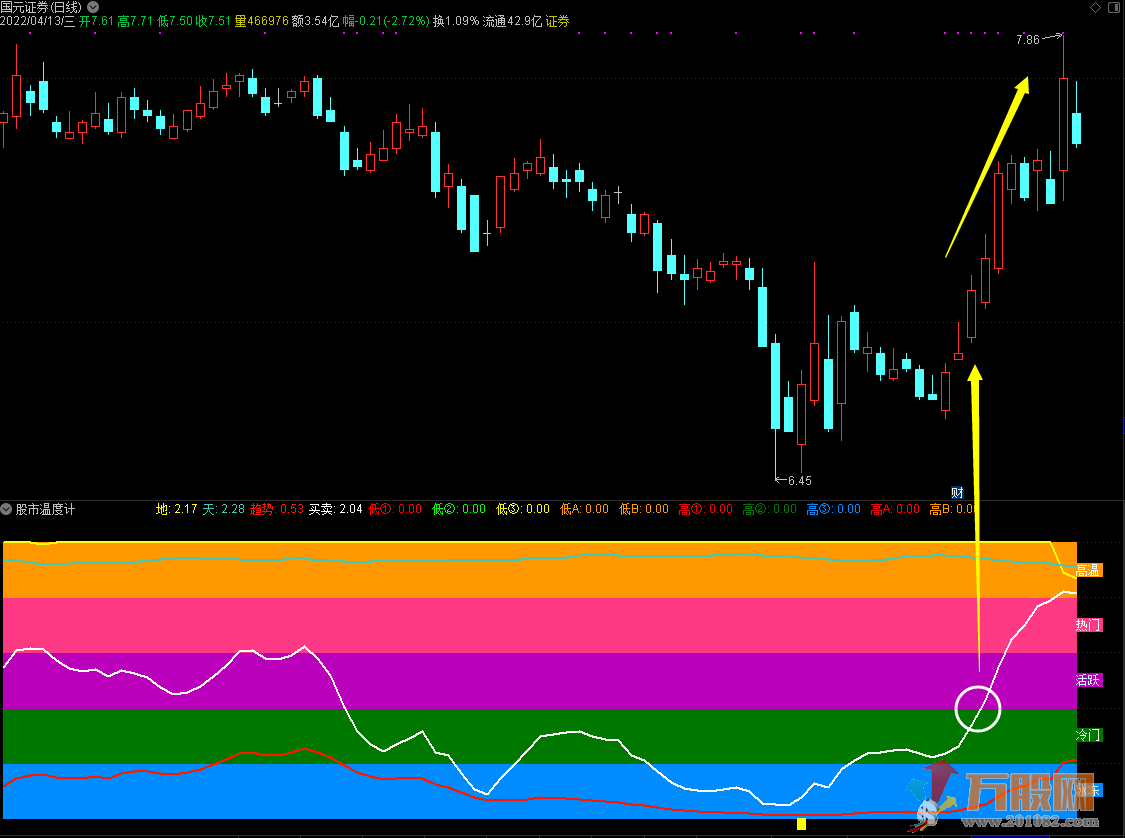Image resolution: width=1125 pixels, height=838 pixels.
Task: Click the volume value 量466976
Action: [x=262, y=22]
